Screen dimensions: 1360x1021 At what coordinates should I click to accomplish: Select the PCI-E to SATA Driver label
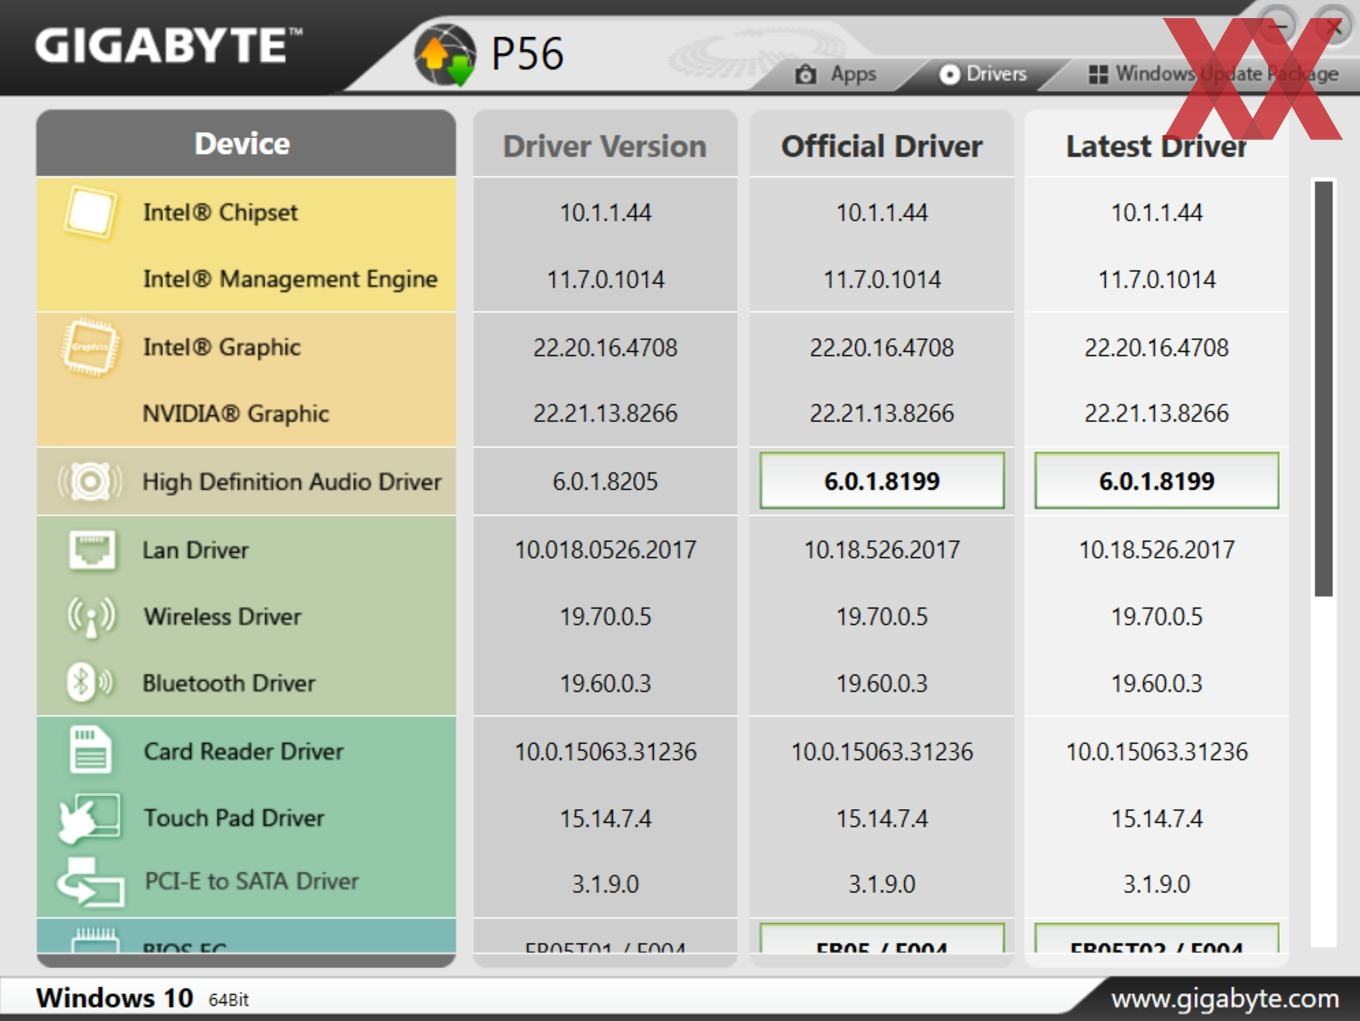[252, 881]
